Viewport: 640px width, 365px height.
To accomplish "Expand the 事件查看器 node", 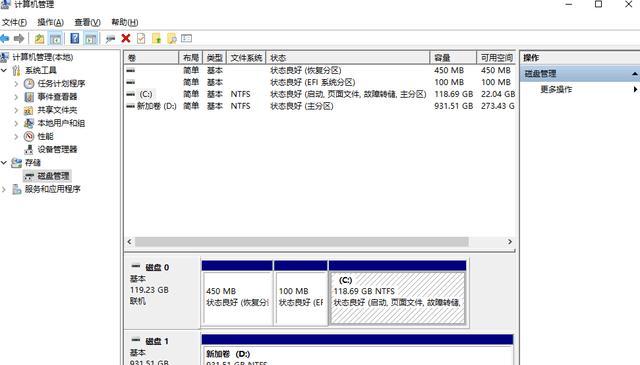I will 16,97.
